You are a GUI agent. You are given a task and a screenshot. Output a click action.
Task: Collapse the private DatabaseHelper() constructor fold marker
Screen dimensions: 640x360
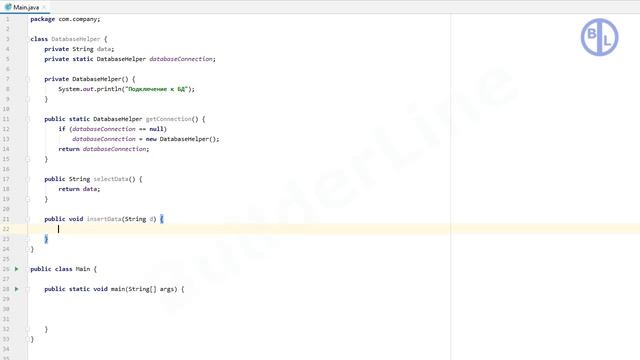click(x=28, y=79)
